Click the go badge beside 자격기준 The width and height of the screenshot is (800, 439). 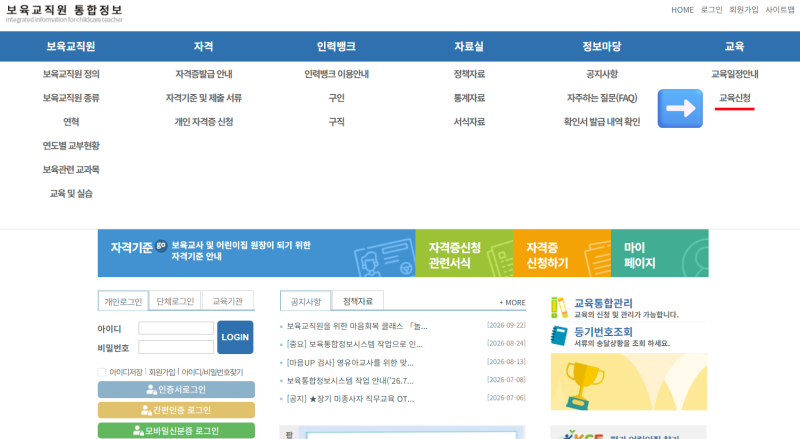tap(161, 246)
